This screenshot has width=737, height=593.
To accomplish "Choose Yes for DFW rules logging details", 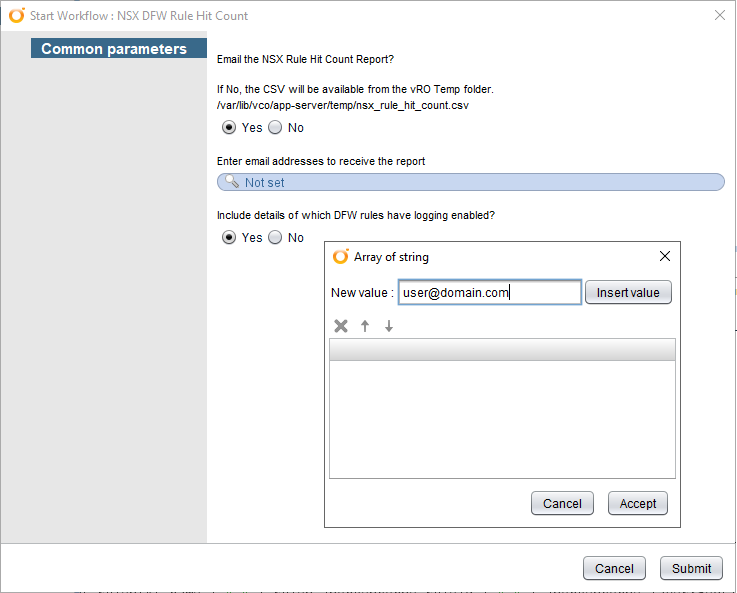I will click(x=229, y=237).
